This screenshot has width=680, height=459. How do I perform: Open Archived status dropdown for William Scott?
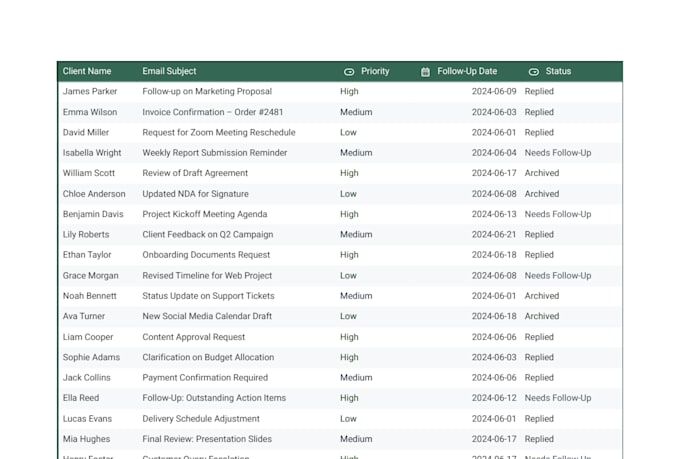pos(542,173)
